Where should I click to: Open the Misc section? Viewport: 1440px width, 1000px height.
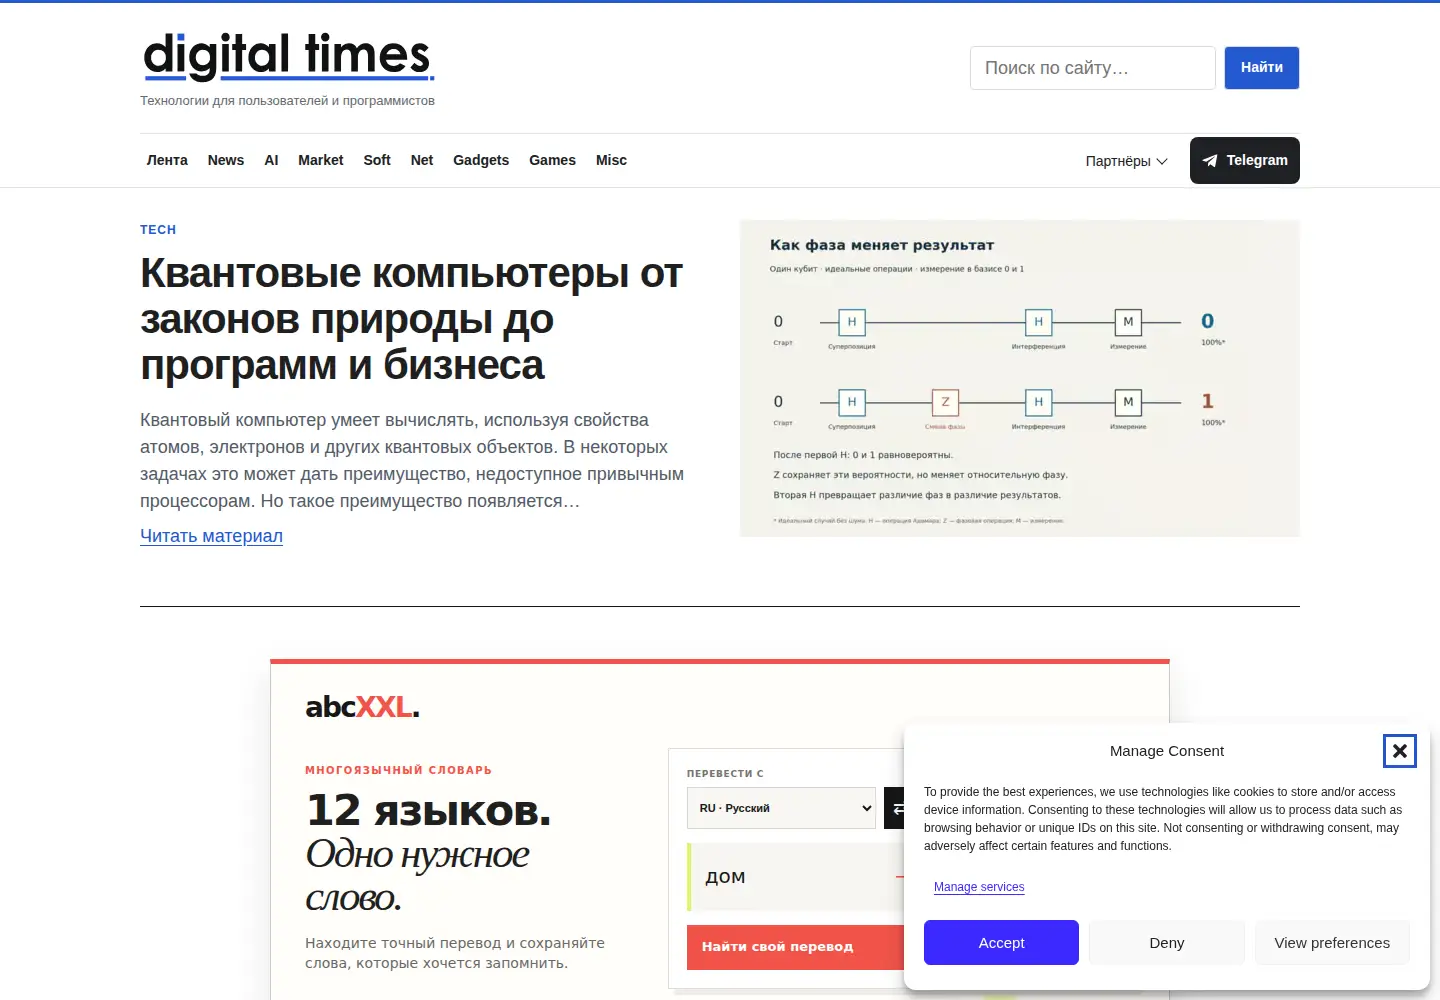pos(611,160)
